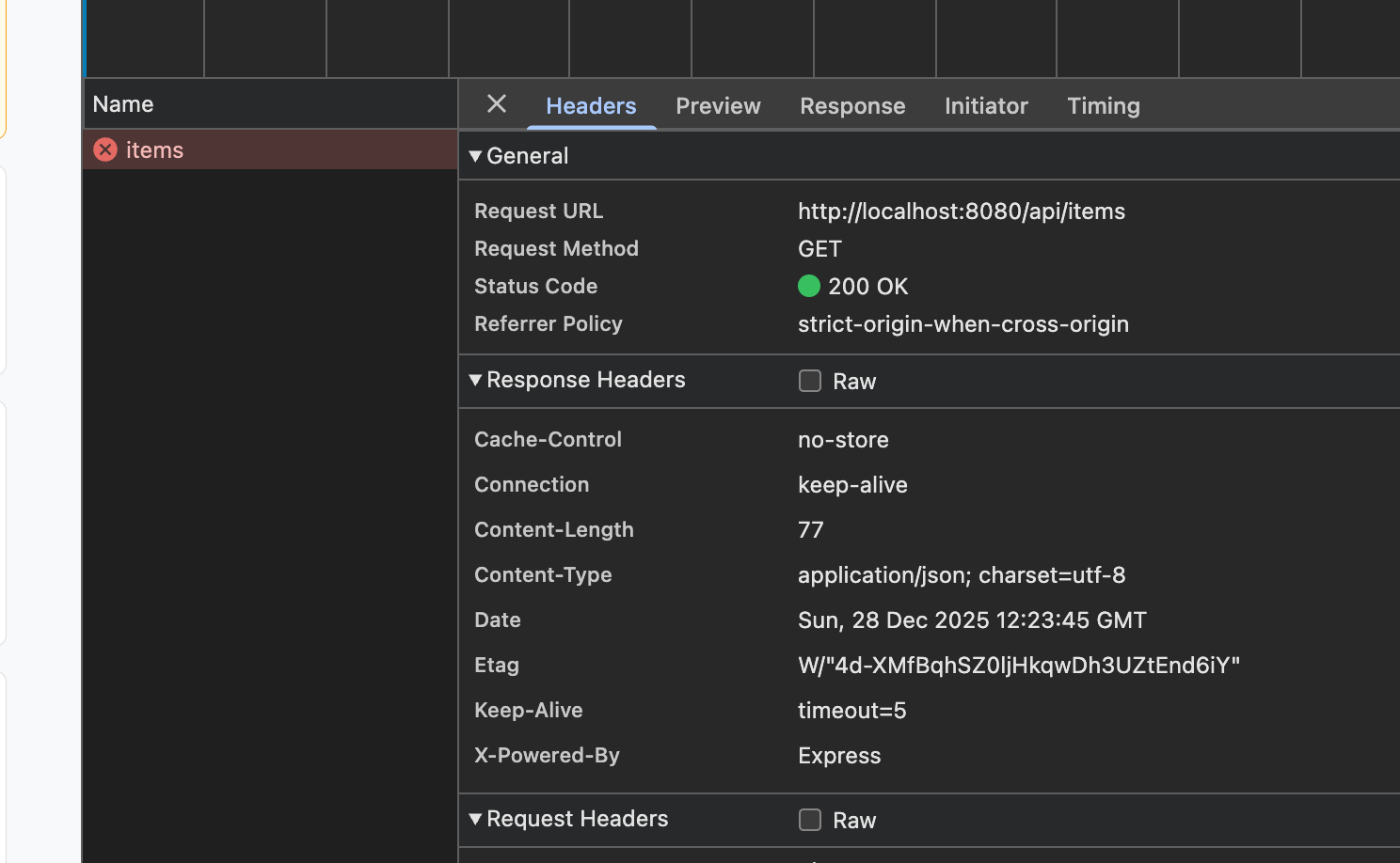This screenshot has height=863, width=1400.
Task: Click the keep-alive Connection value
Action: [853, 485]
